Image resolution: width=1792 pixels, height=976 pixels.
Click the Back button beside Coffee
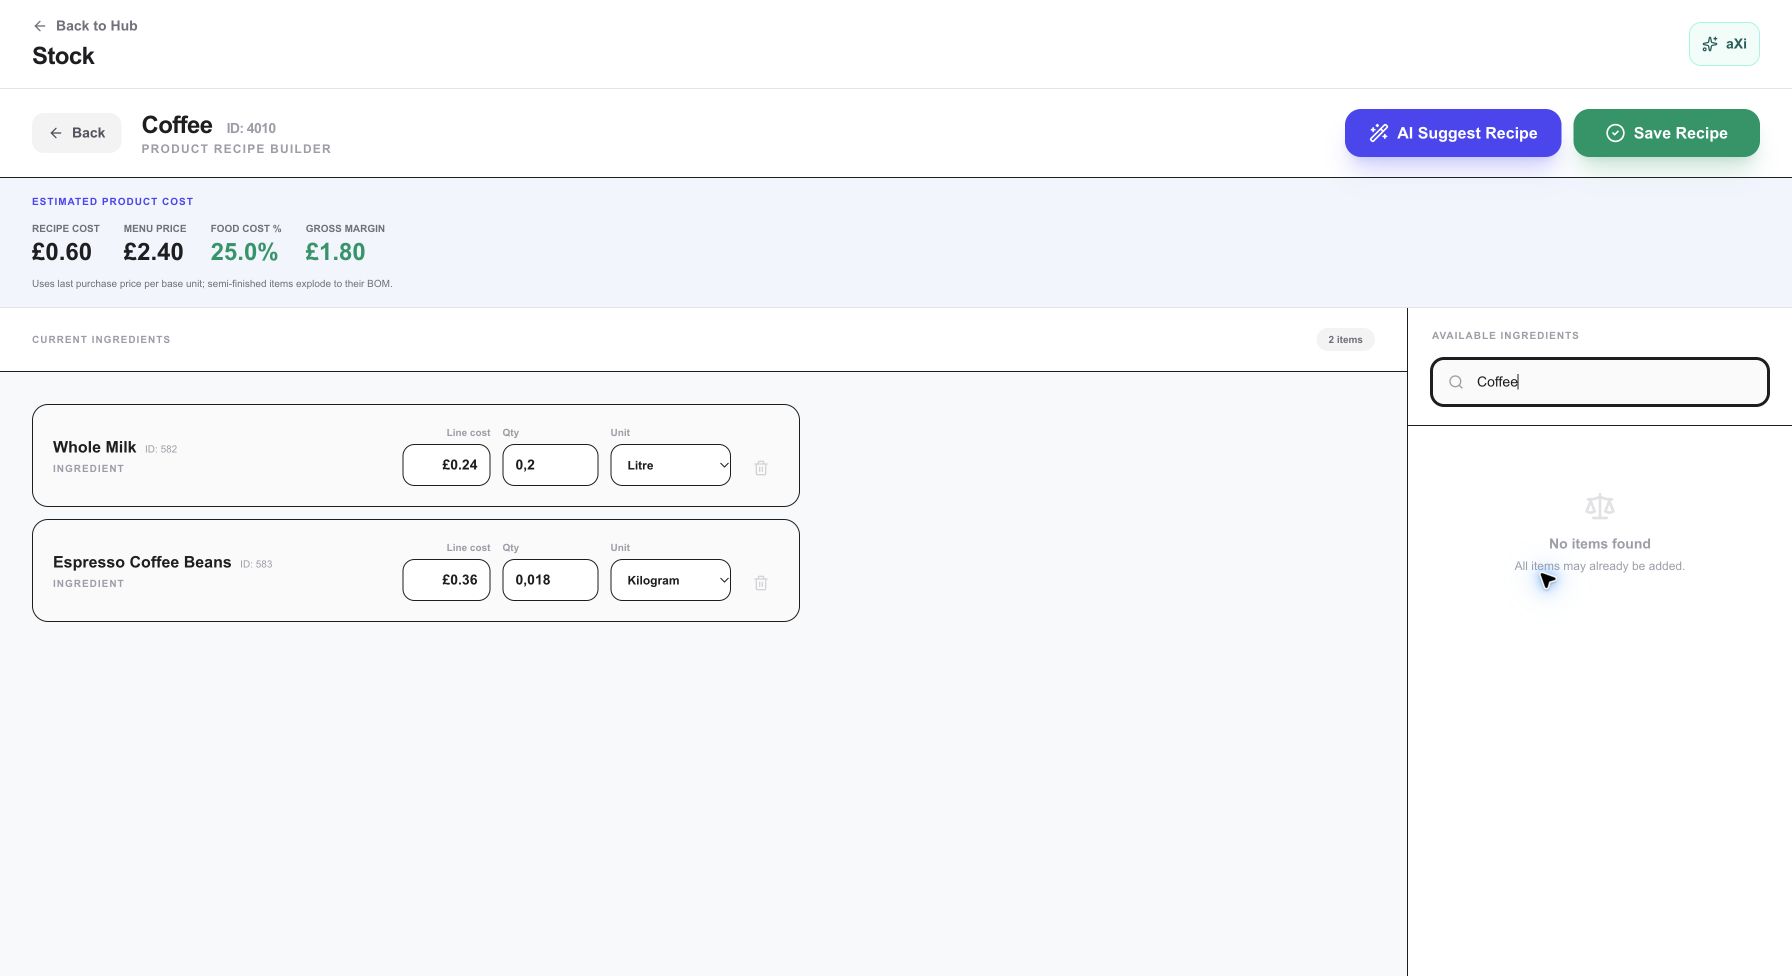[x=77, y=133]
